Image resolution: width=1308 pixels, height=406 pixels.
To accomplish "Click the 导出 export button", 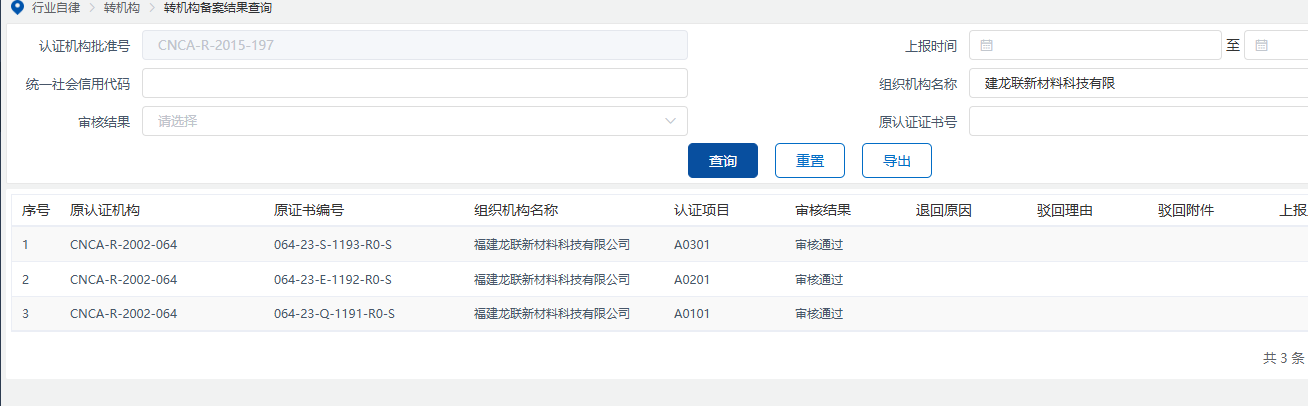I will click(x=897, y=161).
